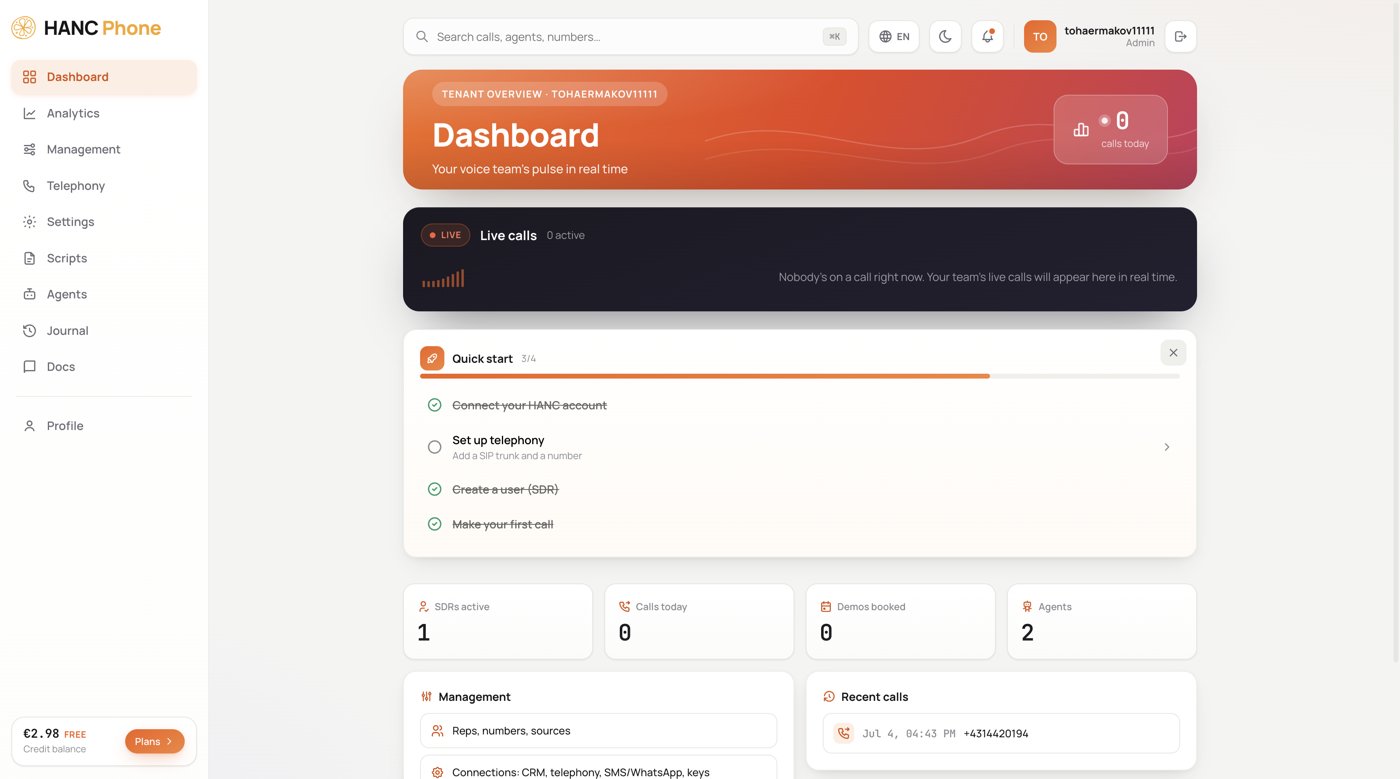Click the Journal history icon

coord(29,330)
